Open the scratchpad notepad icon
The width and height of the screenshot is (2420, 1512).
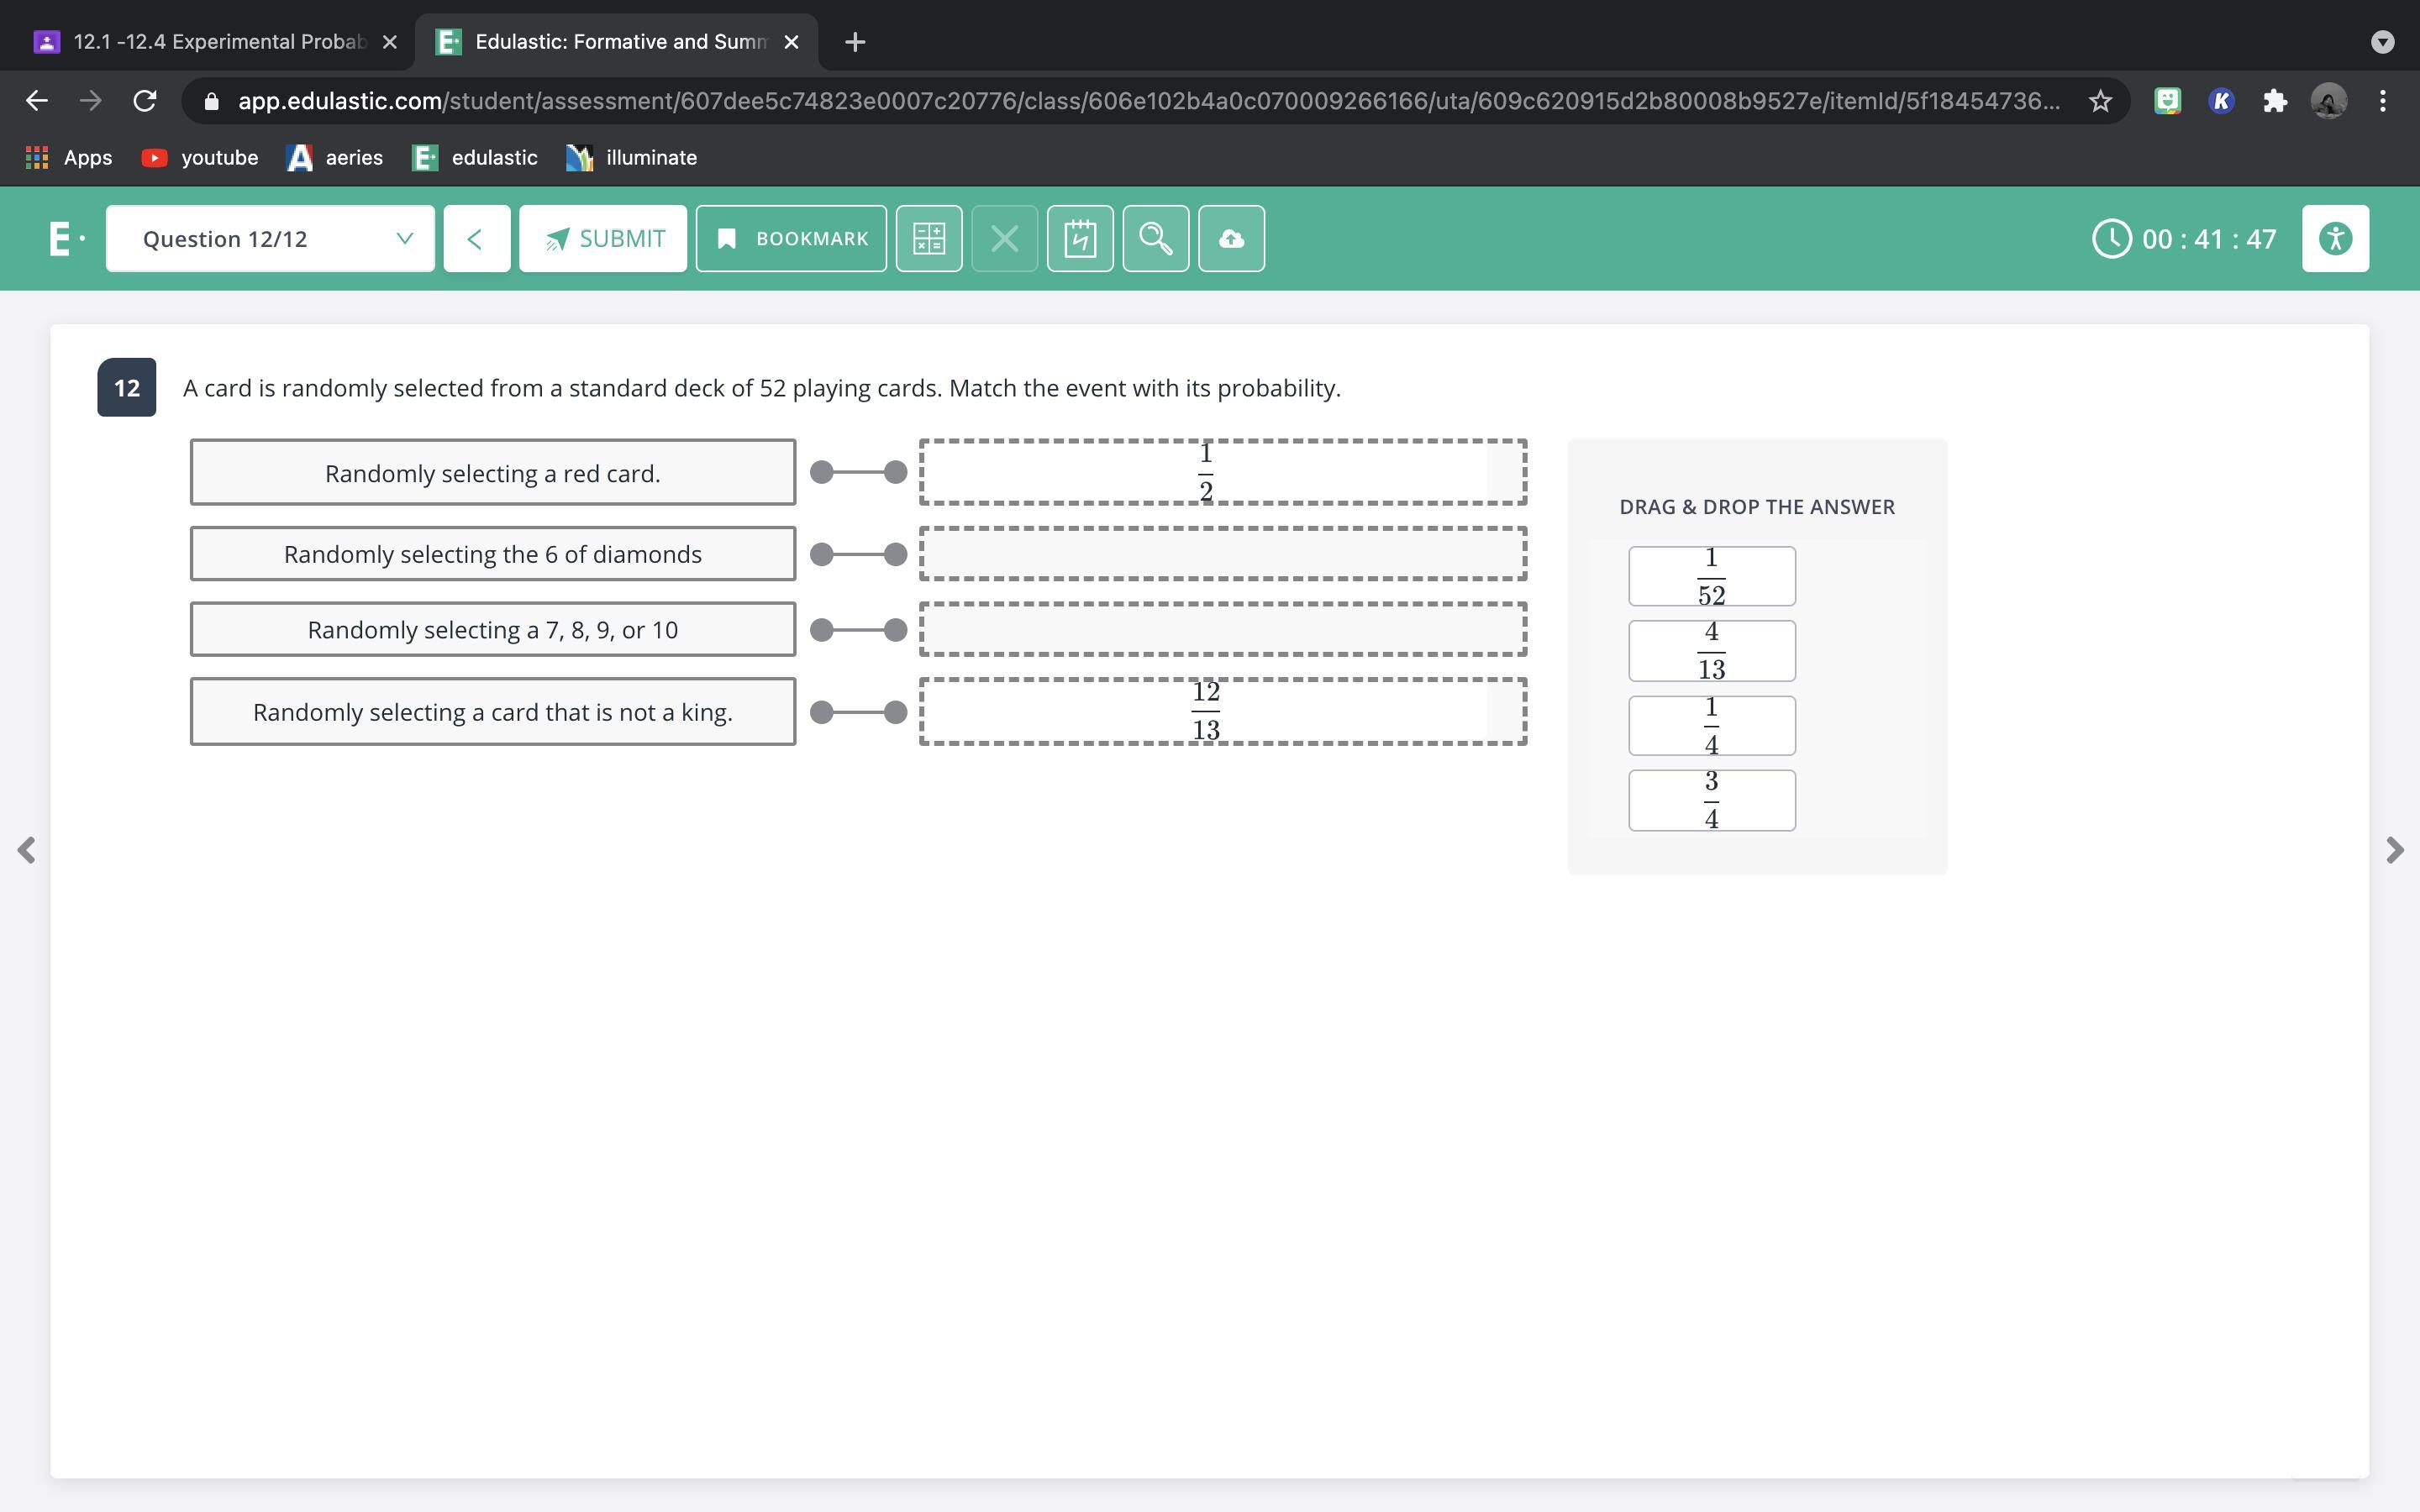(1080, 239)
